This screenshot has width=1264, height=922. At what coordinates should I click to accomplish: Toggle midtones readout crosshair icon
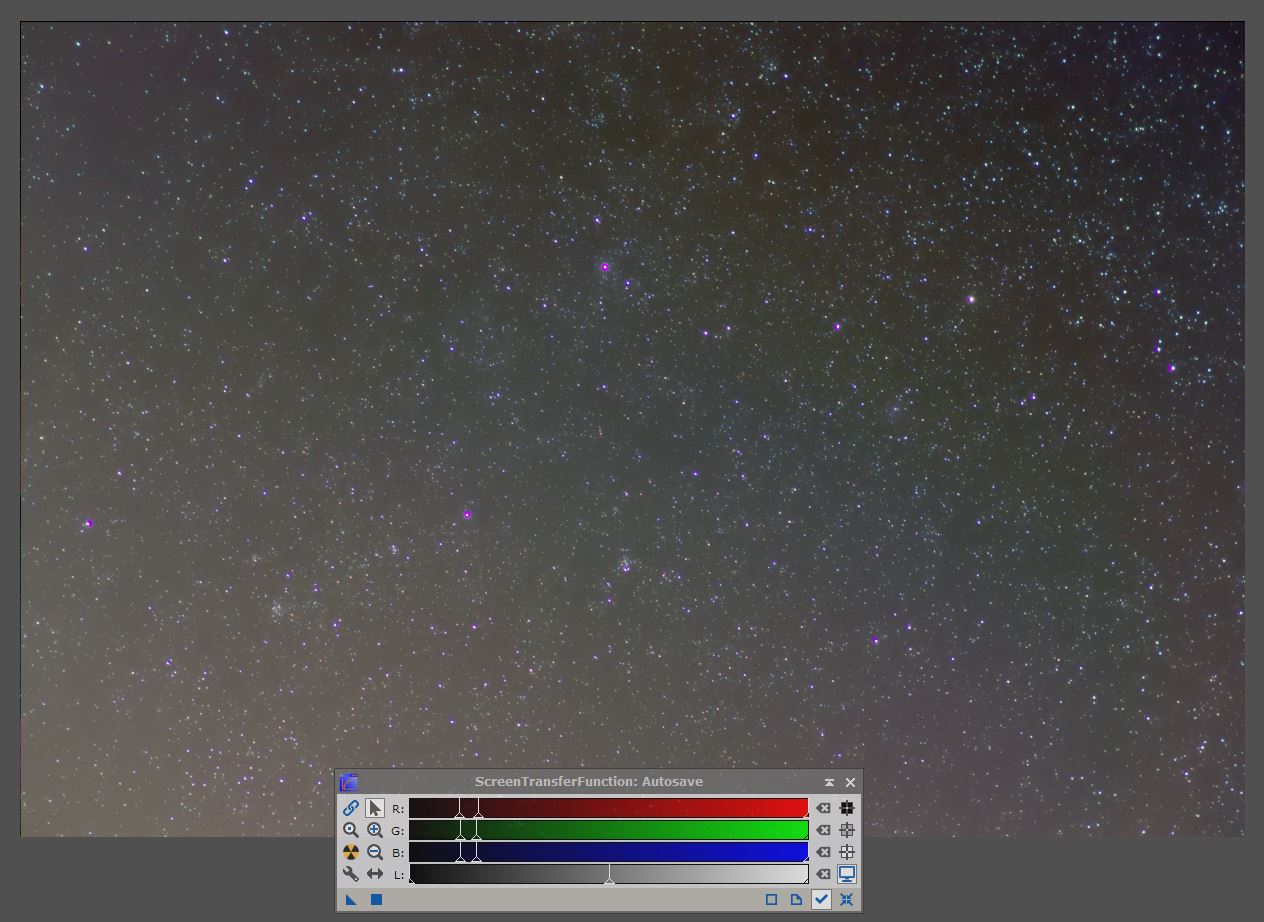coord(847,830)
